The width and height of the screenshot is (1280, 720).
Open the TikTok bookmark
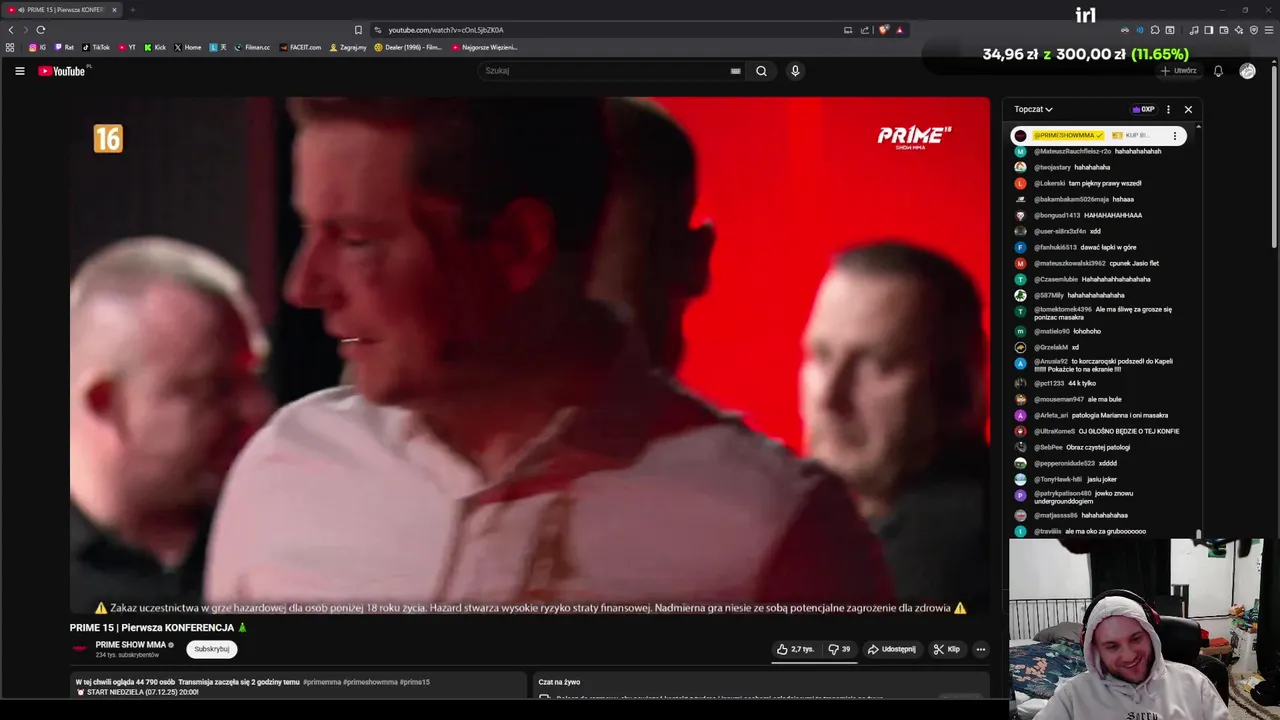[96, 47]
